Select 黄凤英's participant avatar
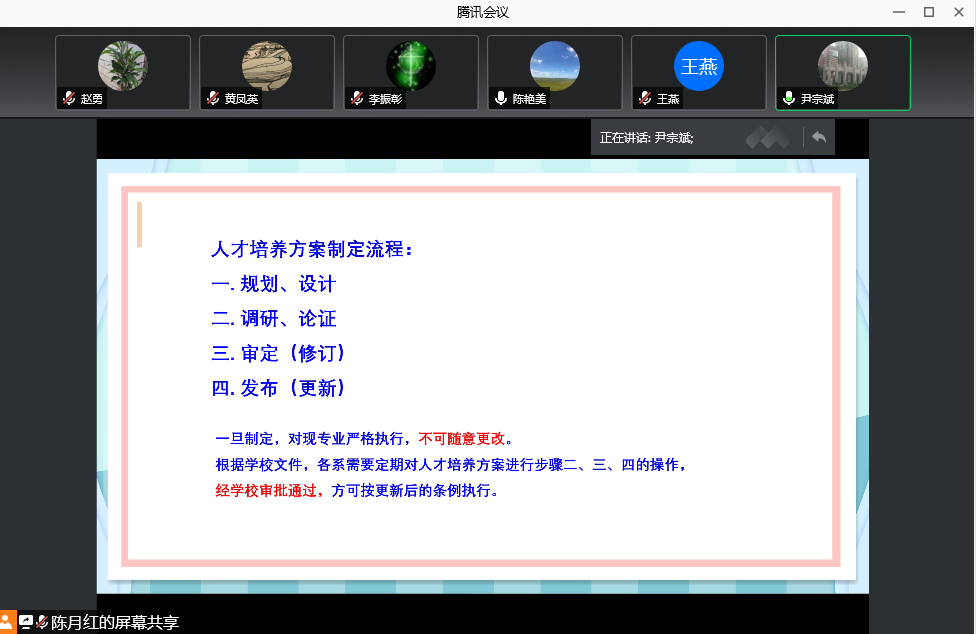Image resolution: width=976 pixels, height=634 pixels. [x=266, y=66]
